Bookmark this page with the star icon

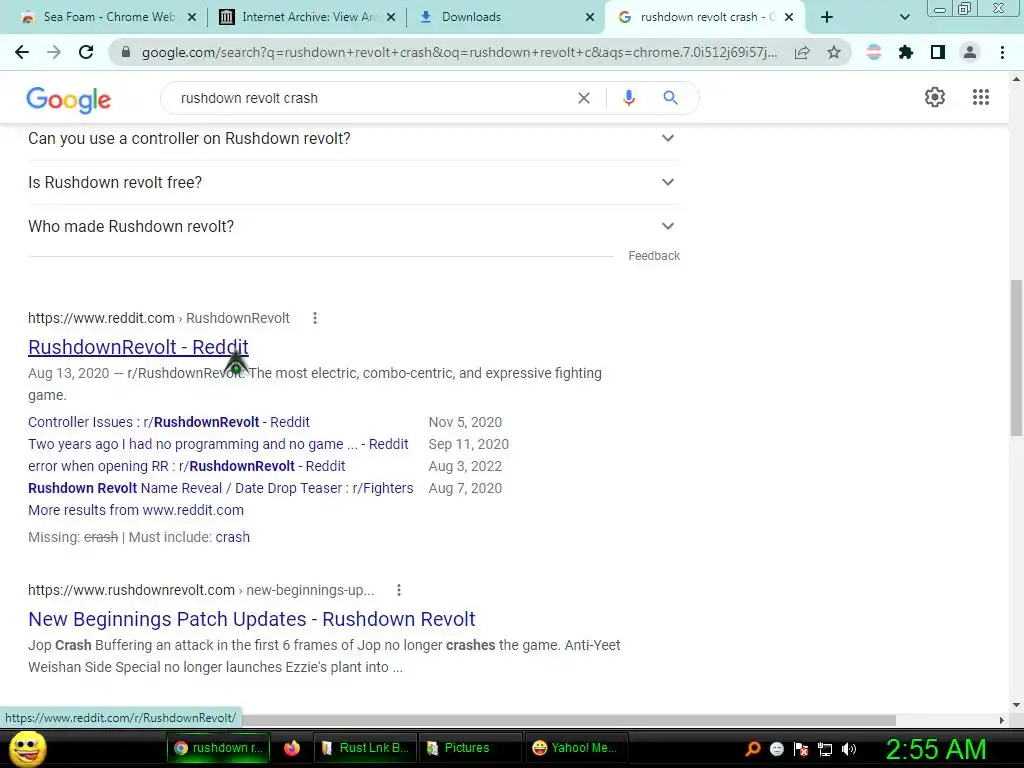[x=834, y=52]
